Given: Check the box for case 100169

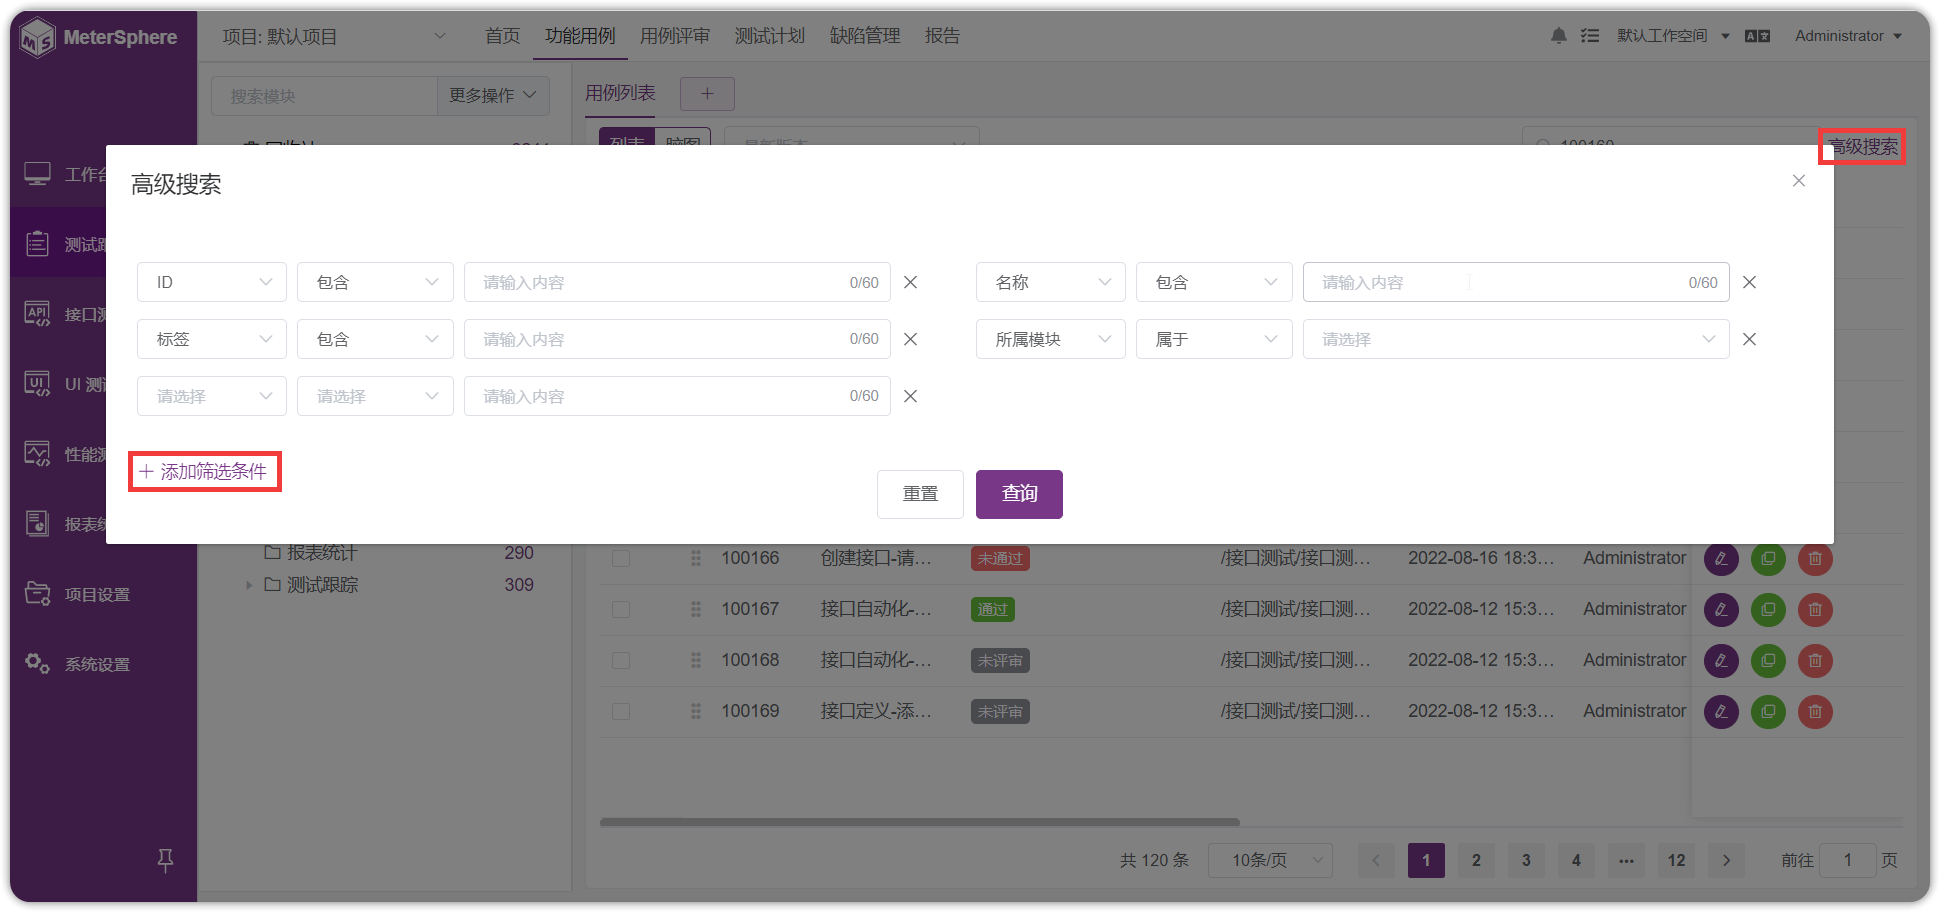Looking at the screenshot, I should coord(621,711).
